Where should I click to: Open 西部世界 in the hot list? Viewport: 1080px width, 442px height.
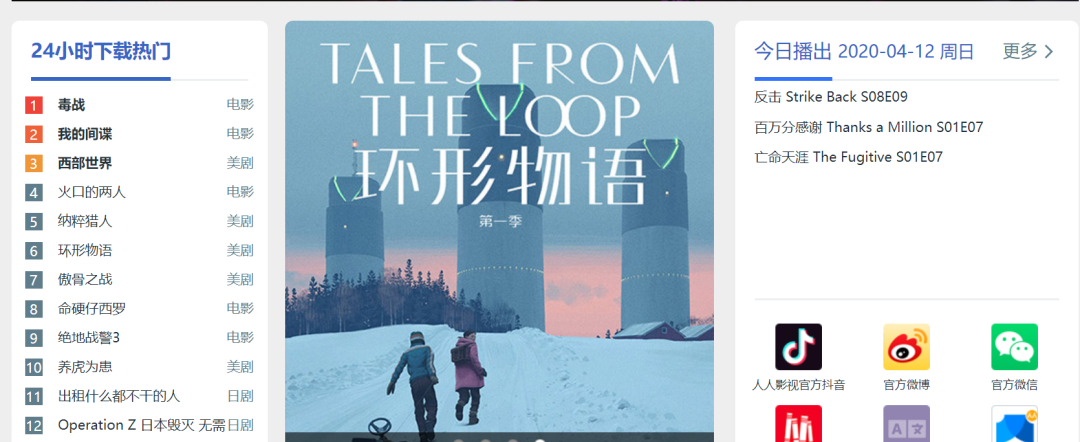click(x=85, y=163)
